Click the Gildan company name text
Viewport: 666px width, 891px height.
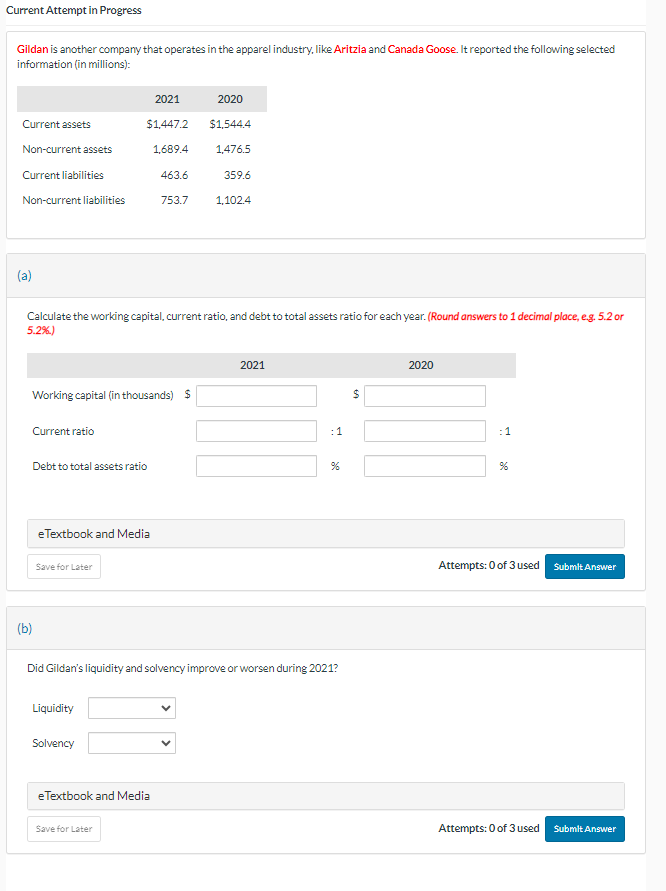(33, 48)
